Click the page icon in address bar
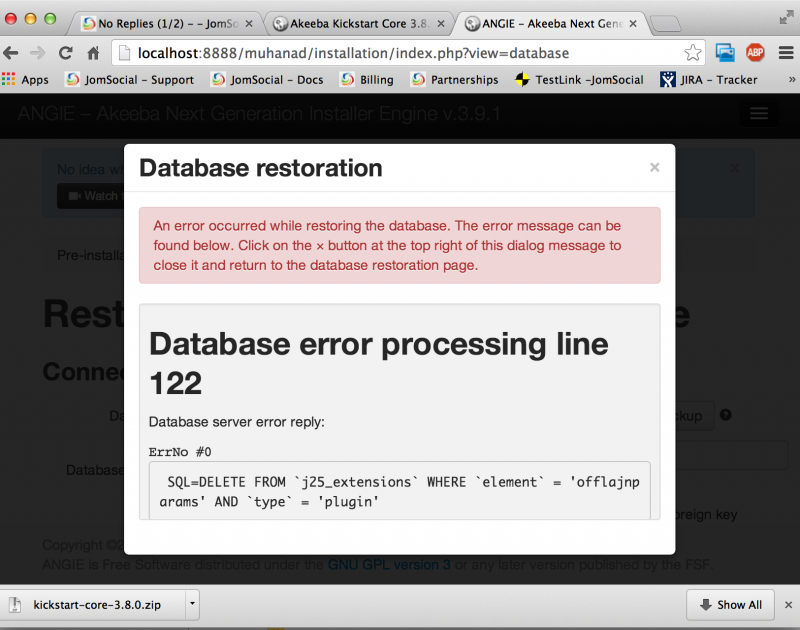 tap(124, 53)
